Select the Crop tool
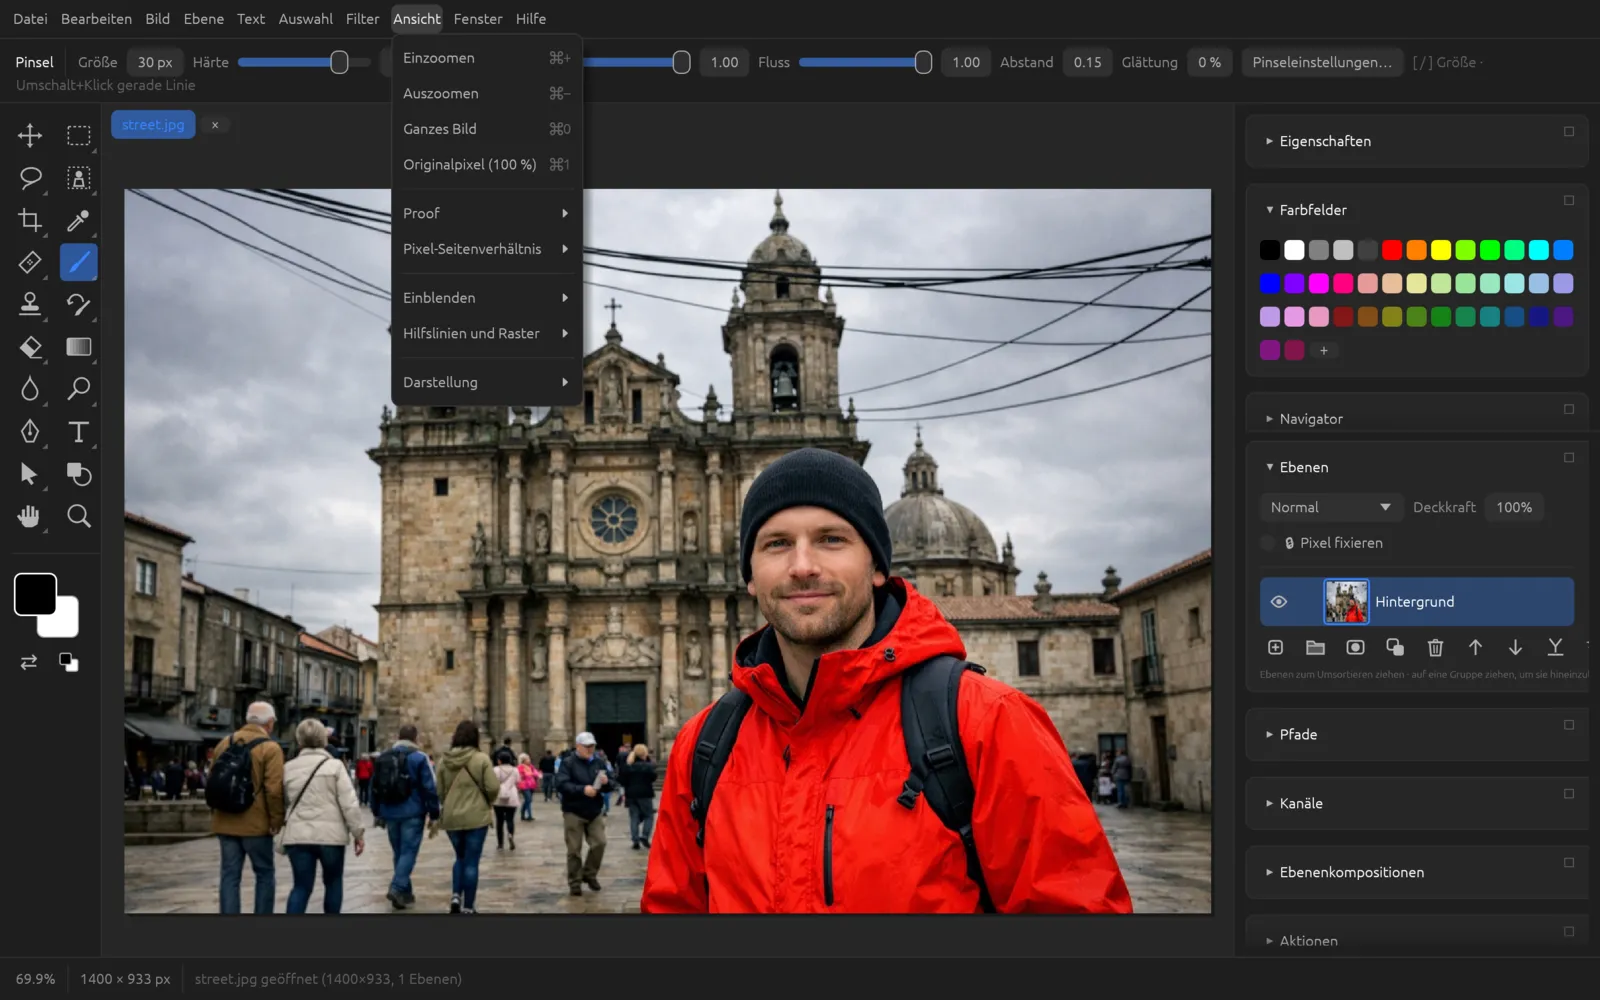 [x=30, y=220]
